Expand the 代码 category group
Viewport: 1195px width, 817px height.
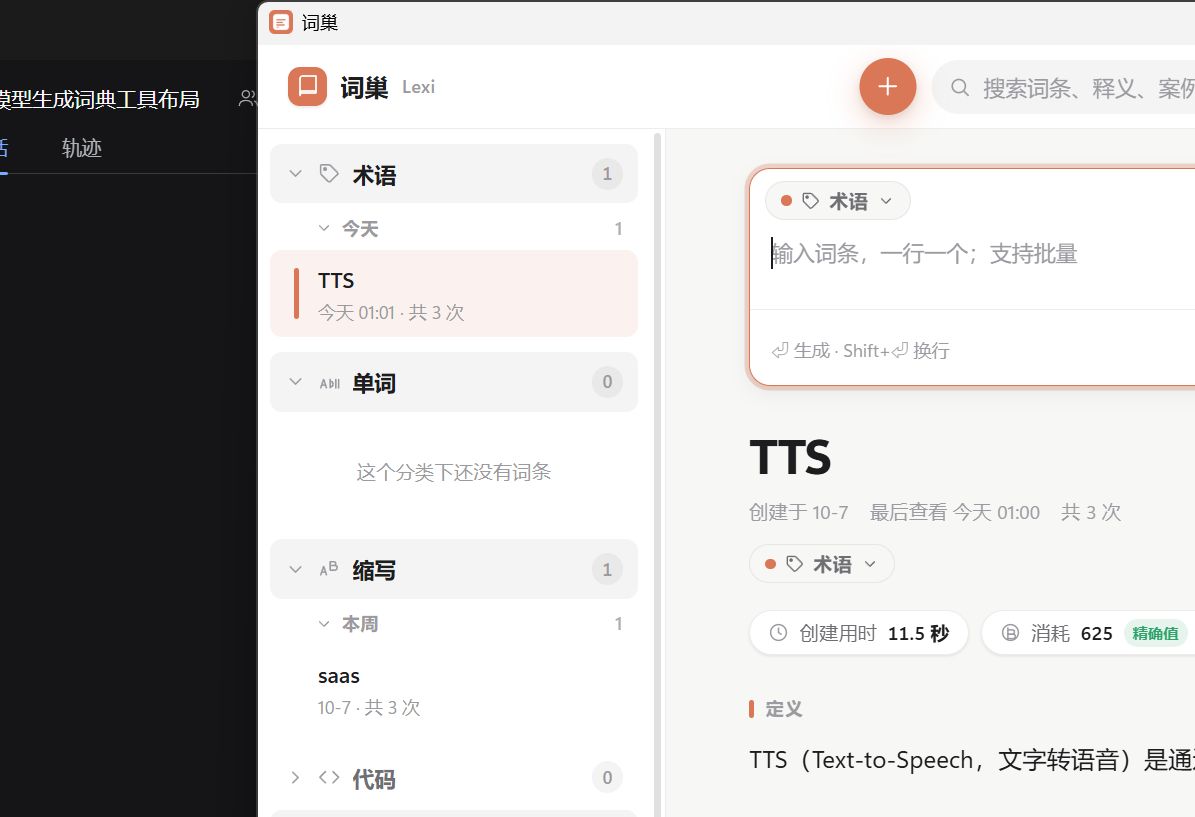pyautogui.click(x=296, y=777)
